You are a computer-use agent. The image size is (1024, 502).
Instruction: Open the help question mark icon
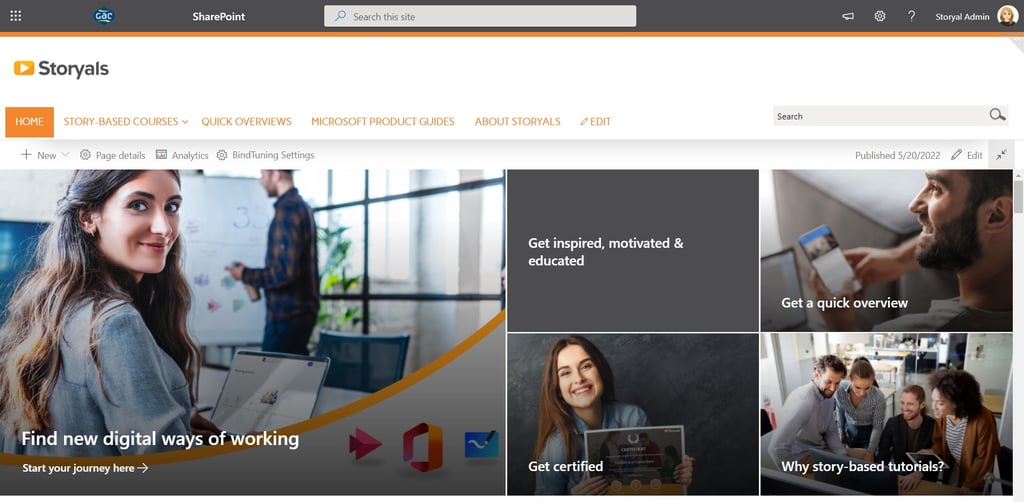912,16
